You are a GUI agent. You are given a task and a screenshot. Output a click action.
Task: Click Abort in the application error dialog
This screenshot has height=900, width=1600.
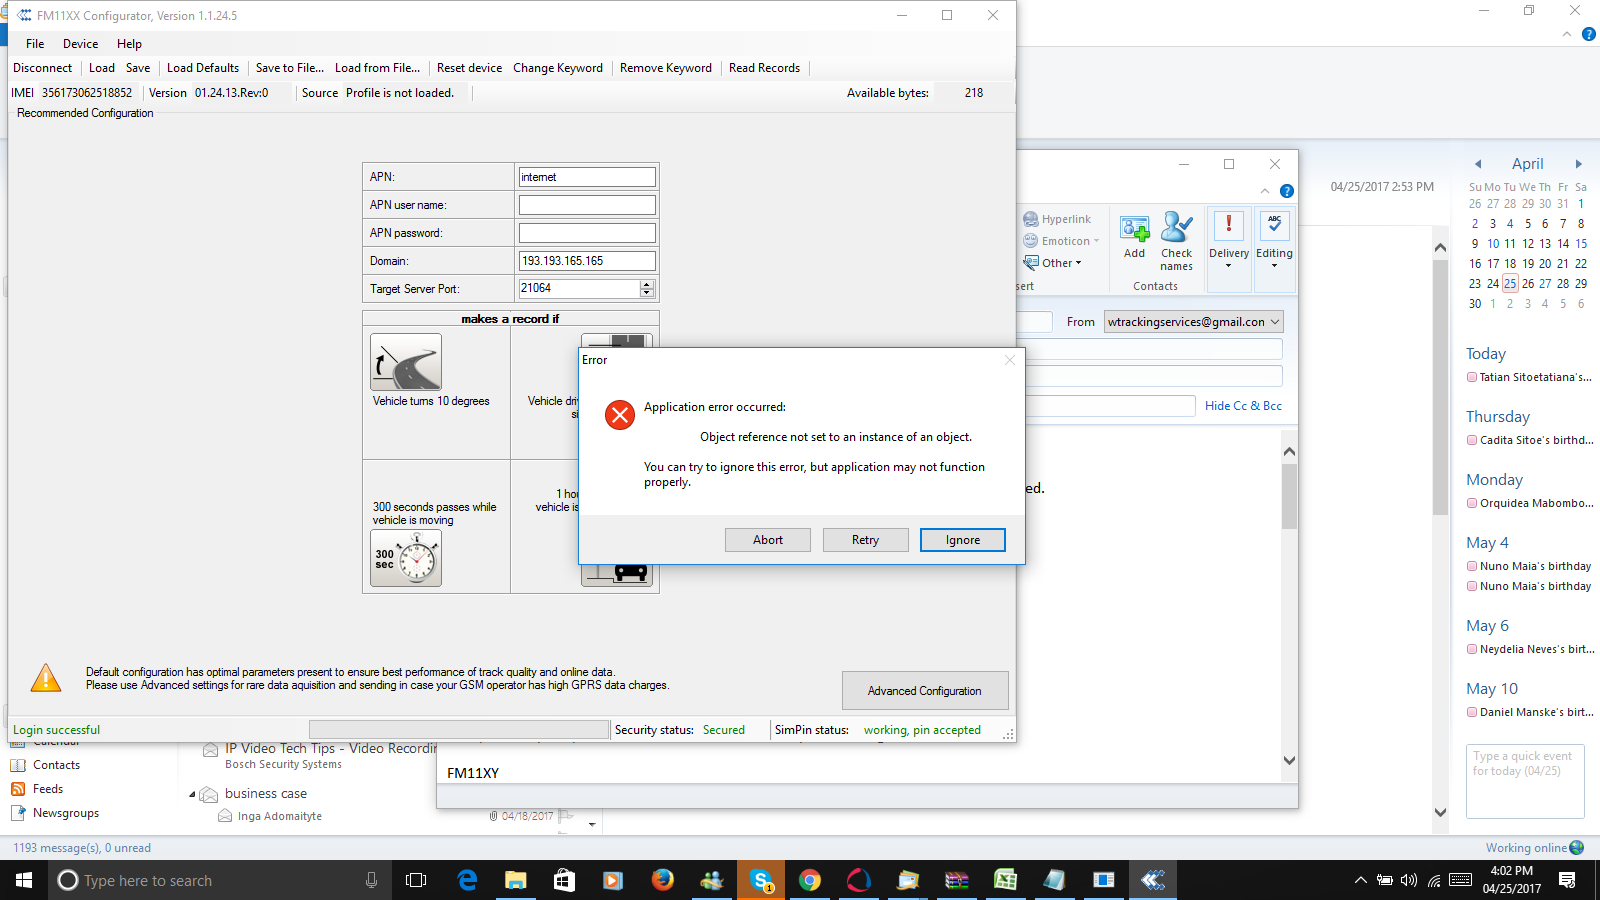click(767, 540)
